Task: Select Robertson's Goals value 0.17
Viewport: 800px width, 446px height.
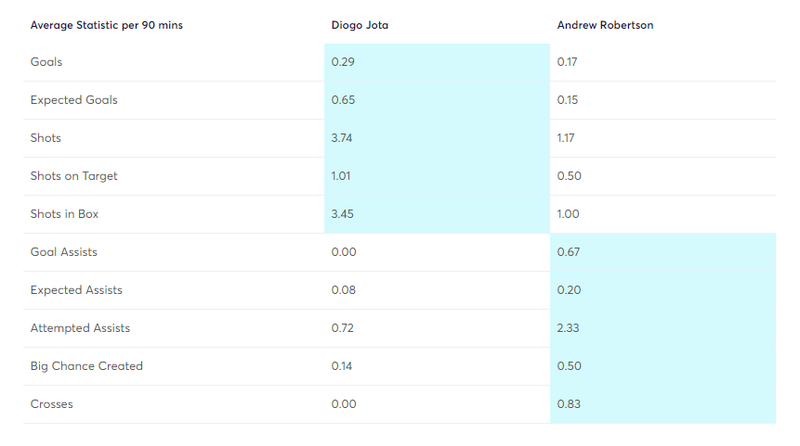Action: click(567, 62)
